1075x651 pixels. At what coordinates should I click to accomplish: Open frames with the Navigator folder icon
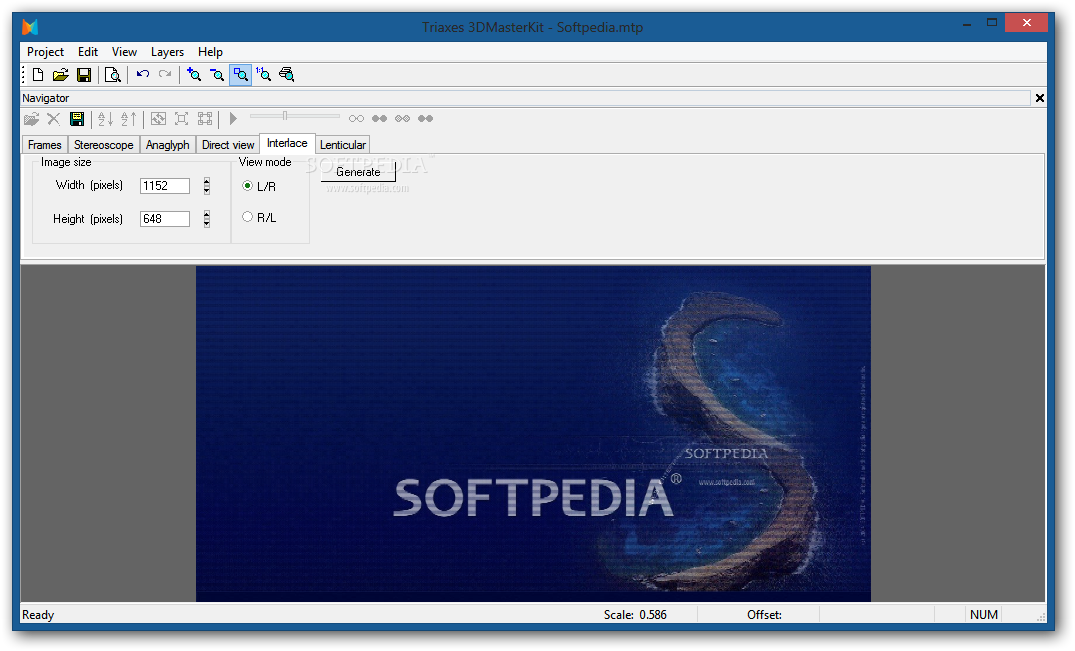coord(32,119)
